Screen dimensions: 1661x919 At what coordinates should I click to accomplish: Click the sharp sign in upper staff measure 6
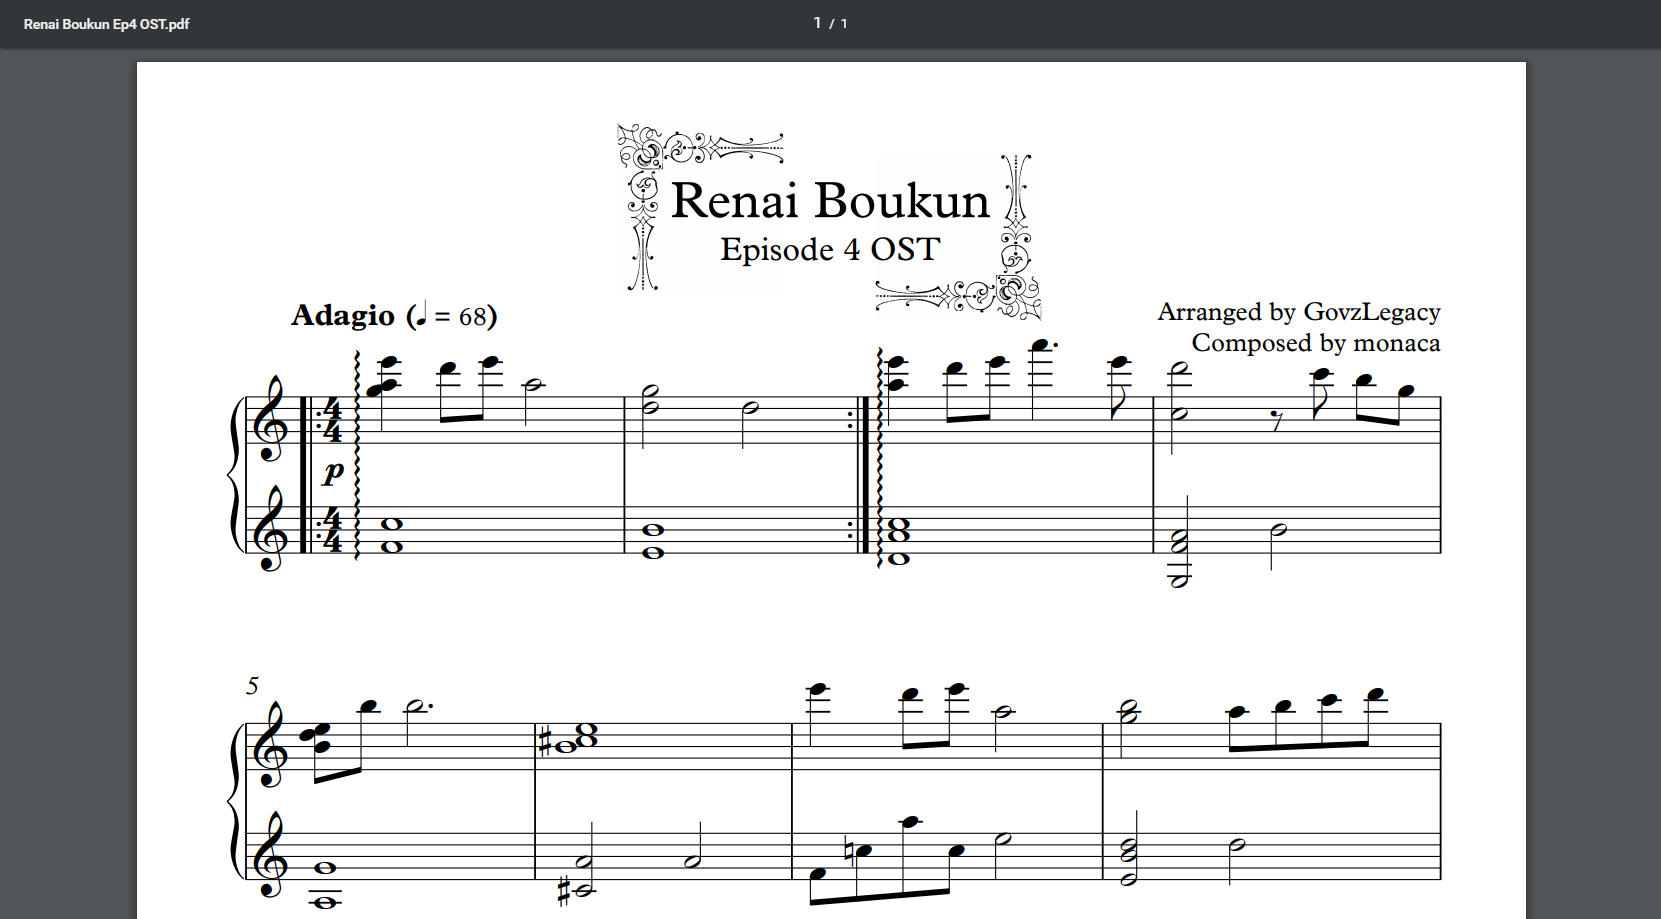point(545,745)
